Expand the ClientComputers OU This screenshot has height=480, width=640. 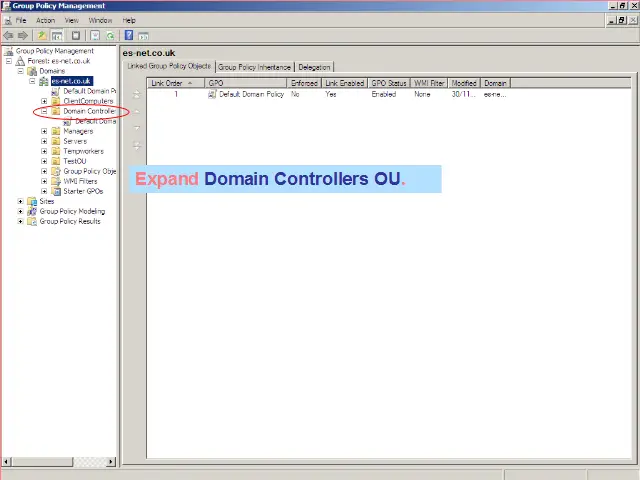(44, 101)
